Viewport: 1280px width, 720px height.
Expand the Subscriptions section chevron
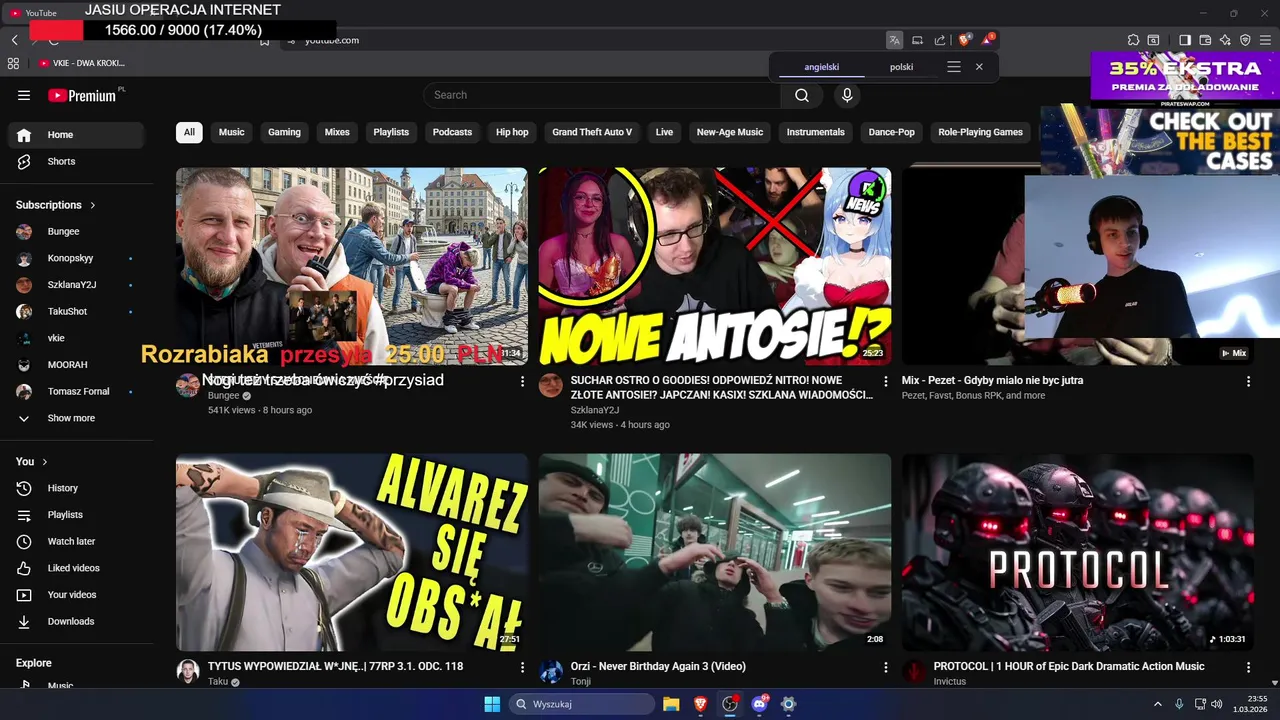tap(93, 205)
